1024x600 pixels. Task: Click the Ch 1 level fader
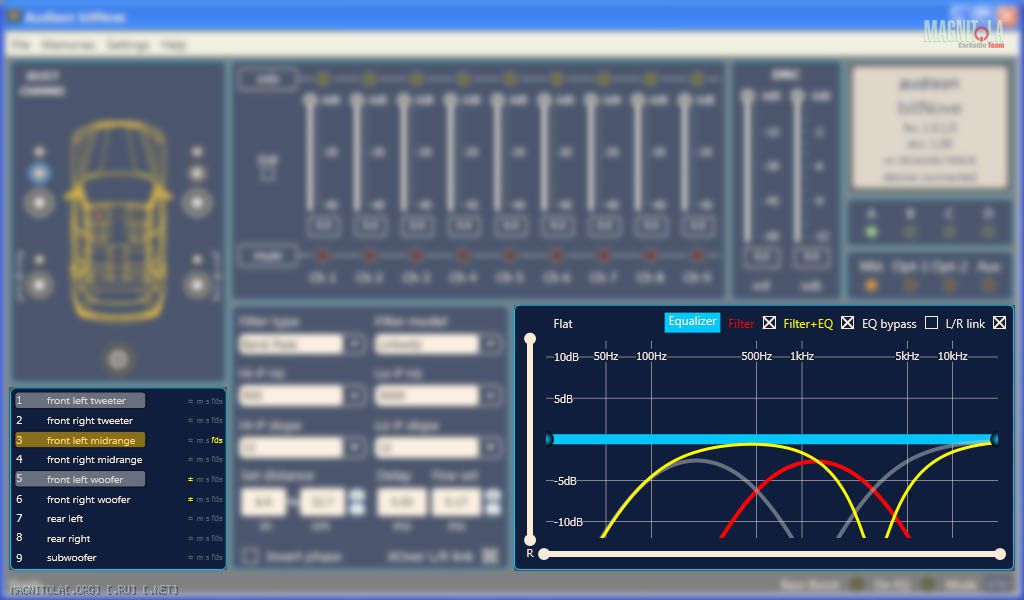(310, 101)
